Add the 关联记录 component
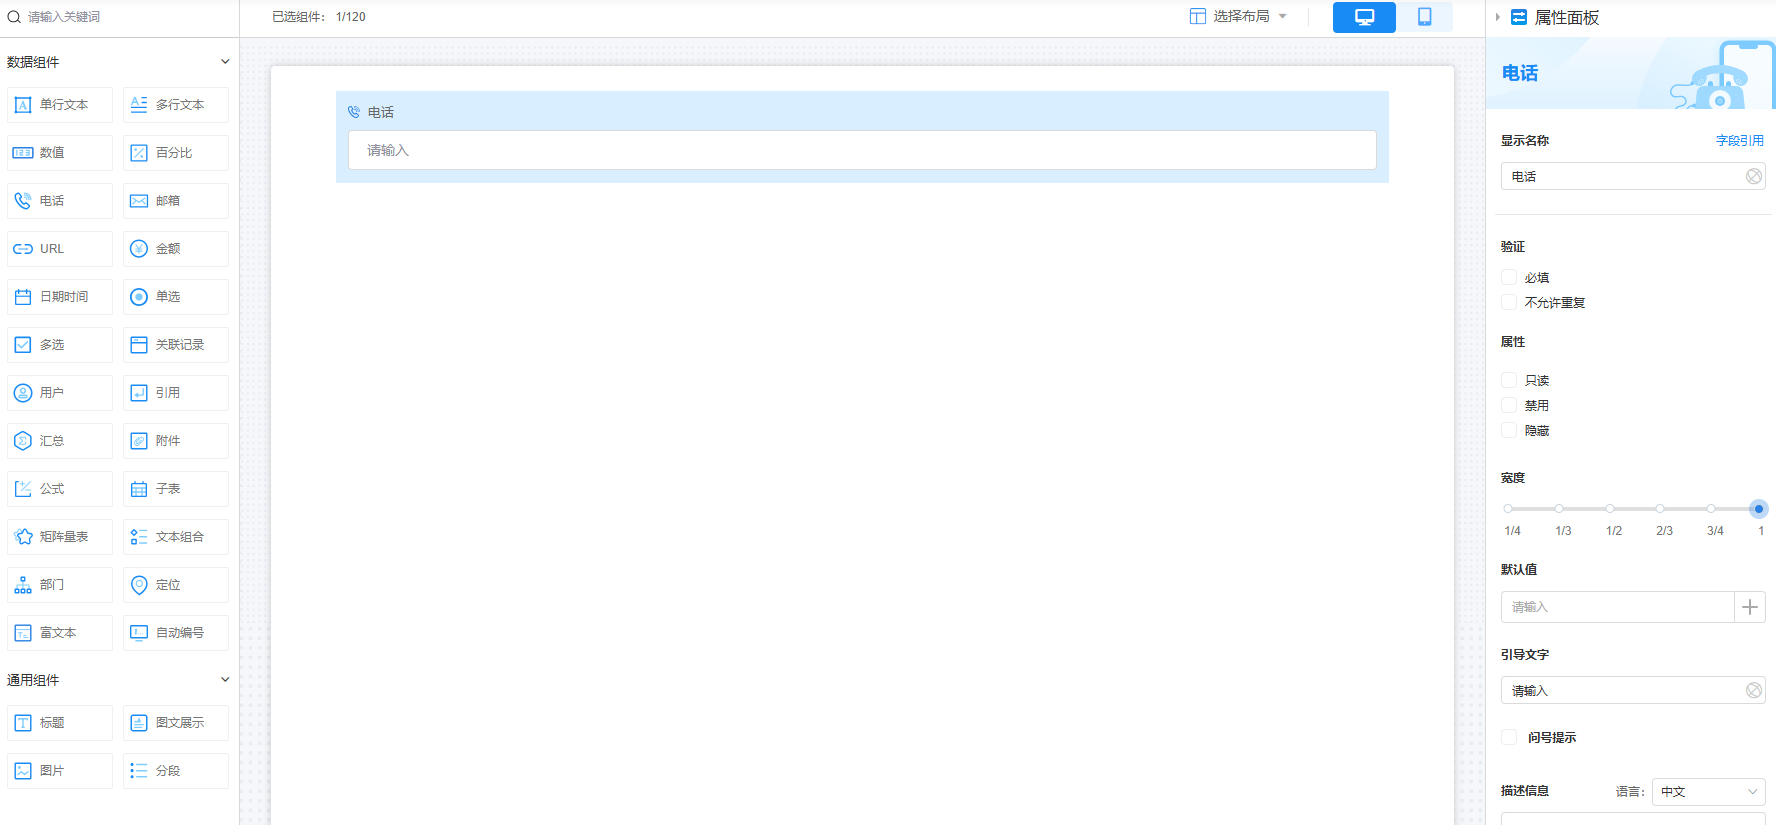Viewport: 1776px width, 825px height. click(176, 345)
